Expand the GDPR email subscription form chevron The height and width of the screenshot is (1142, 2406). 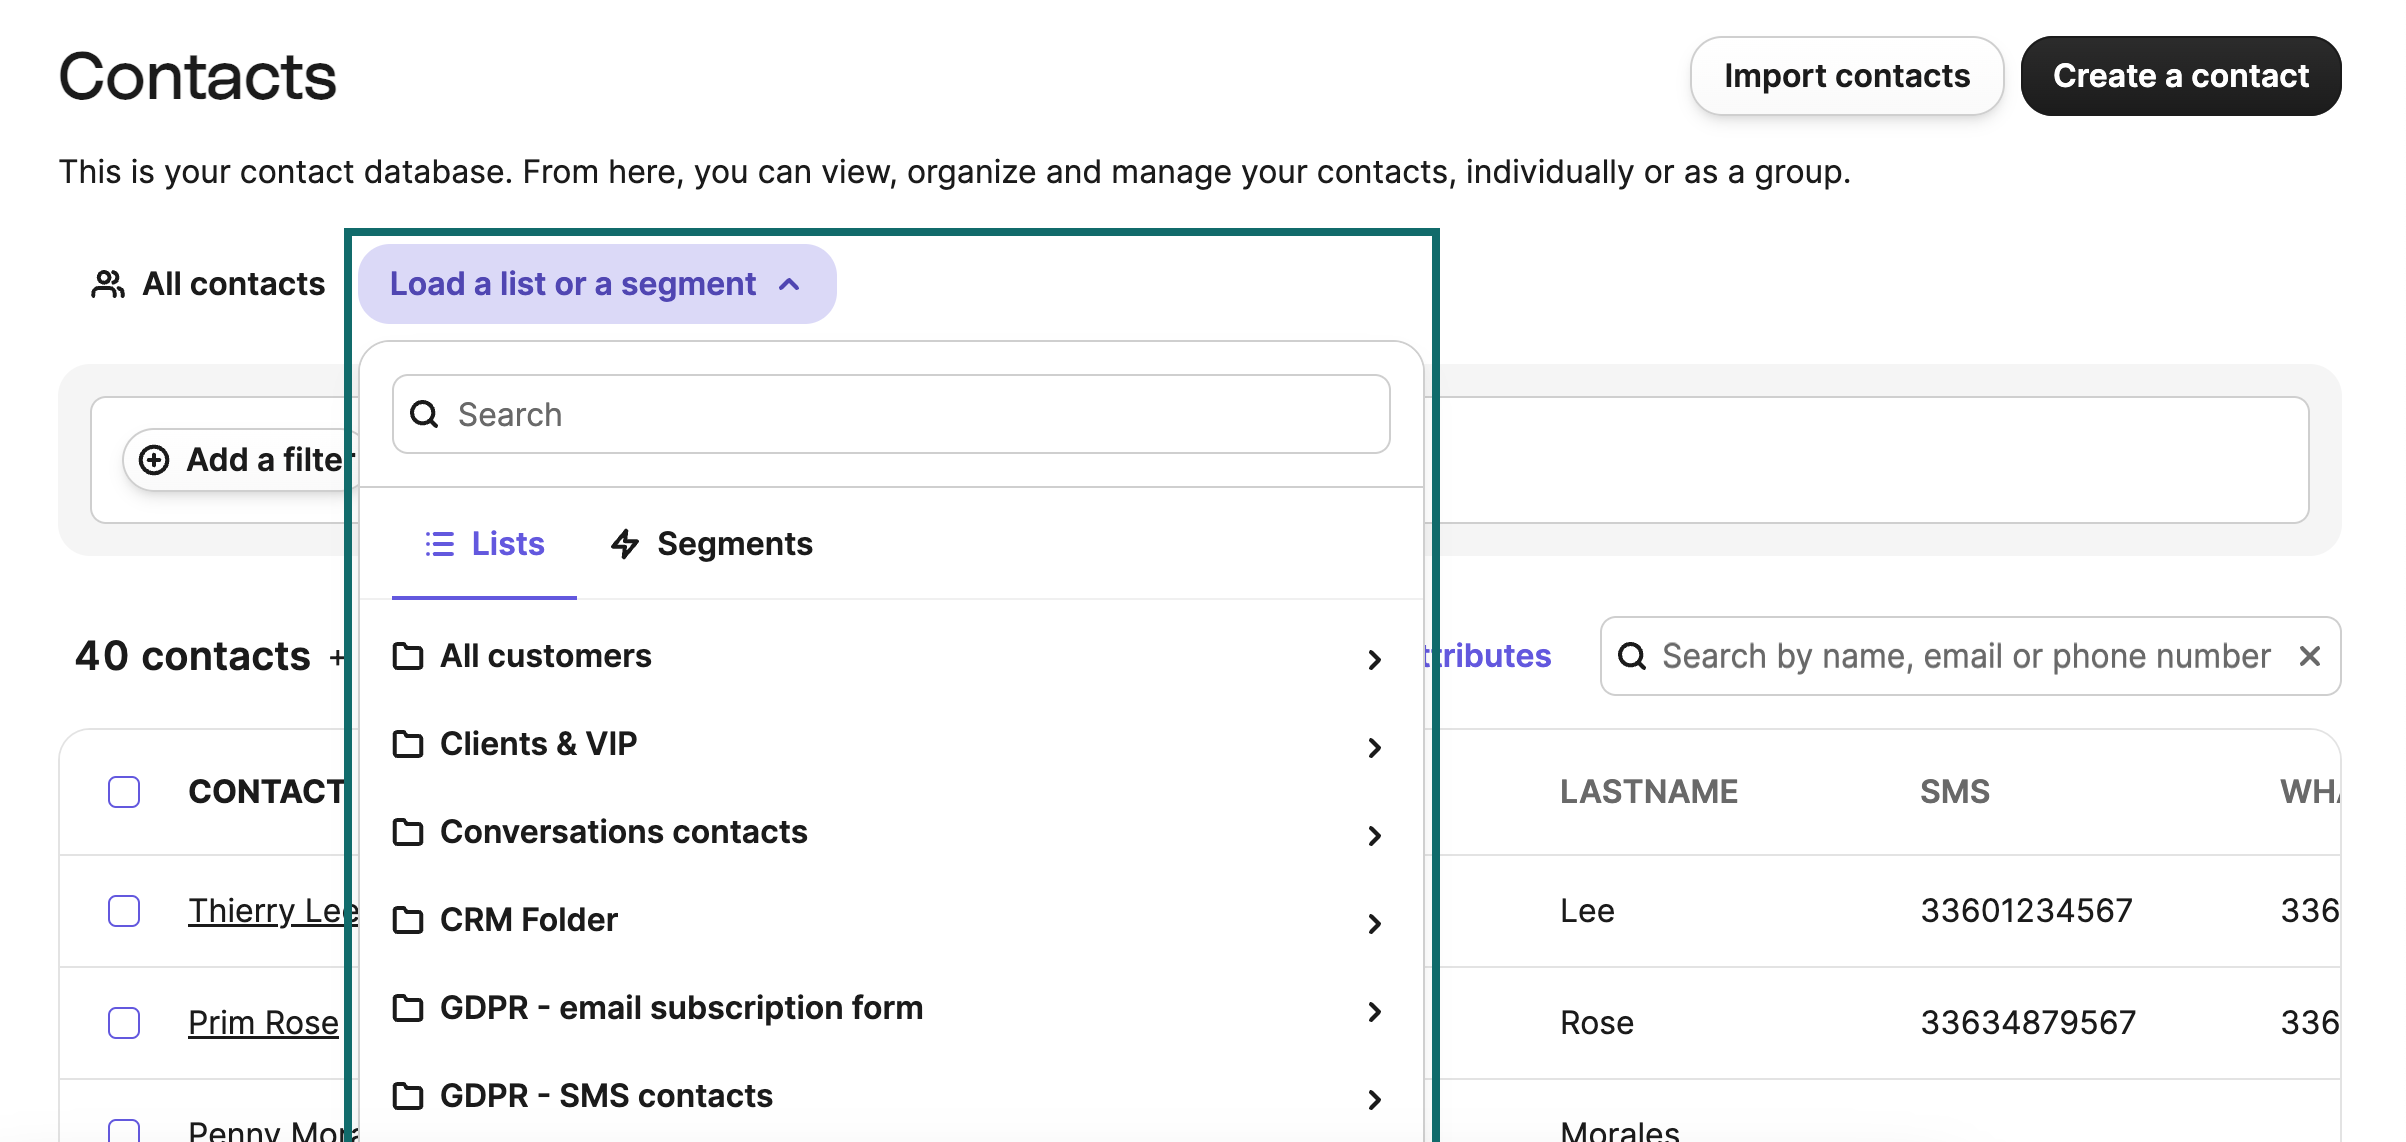(1375, 1011)
